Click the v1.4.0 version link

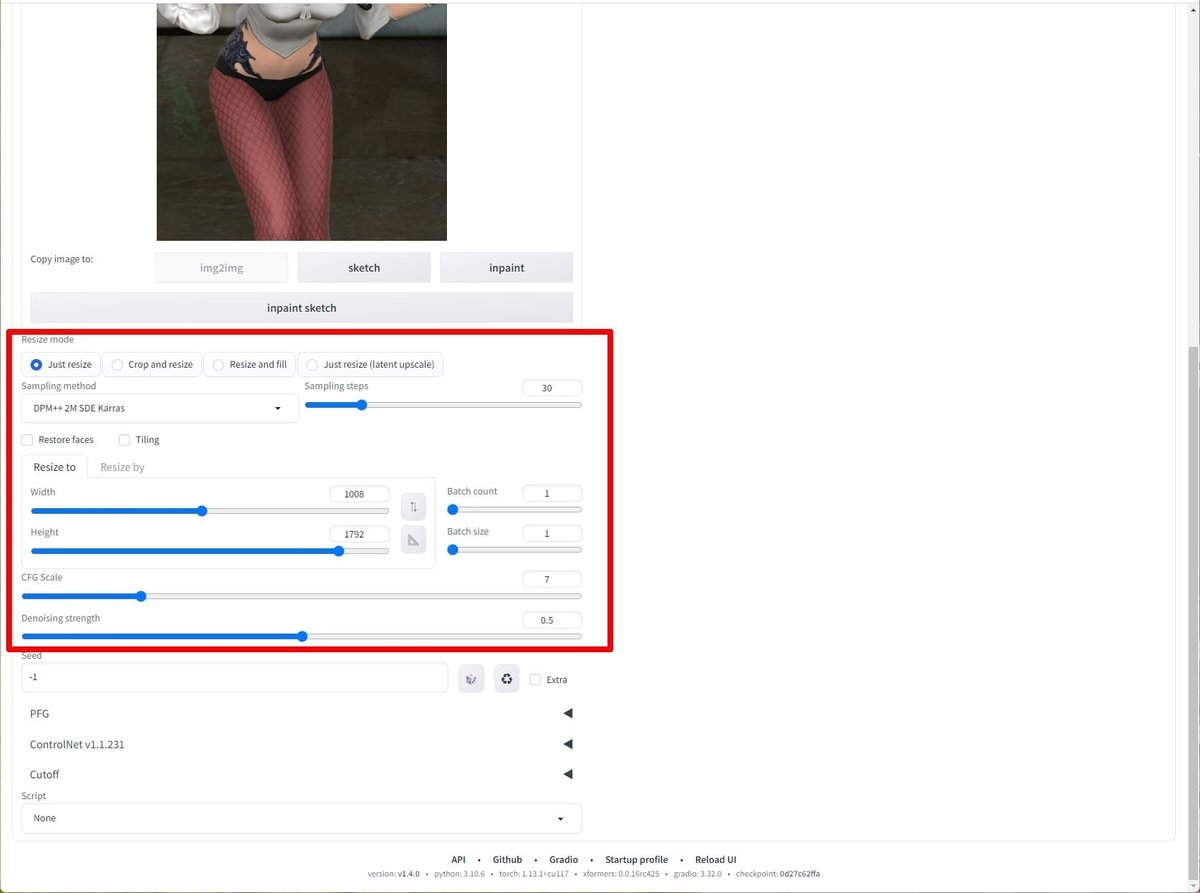click(x=408, y=874)
